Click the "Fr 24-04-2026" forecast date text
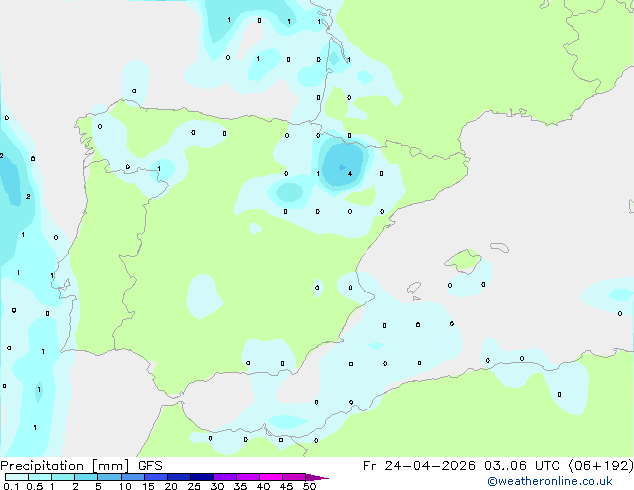The width and height of the screenshot is (634, 490). pos(419,466)
